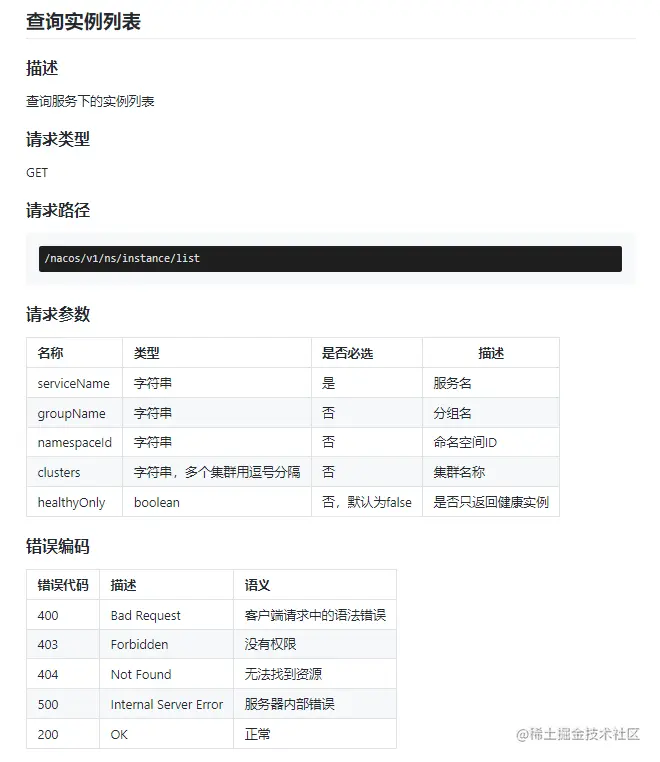Click the 客户端请求中的语法错误 cell

click(315, 615)
